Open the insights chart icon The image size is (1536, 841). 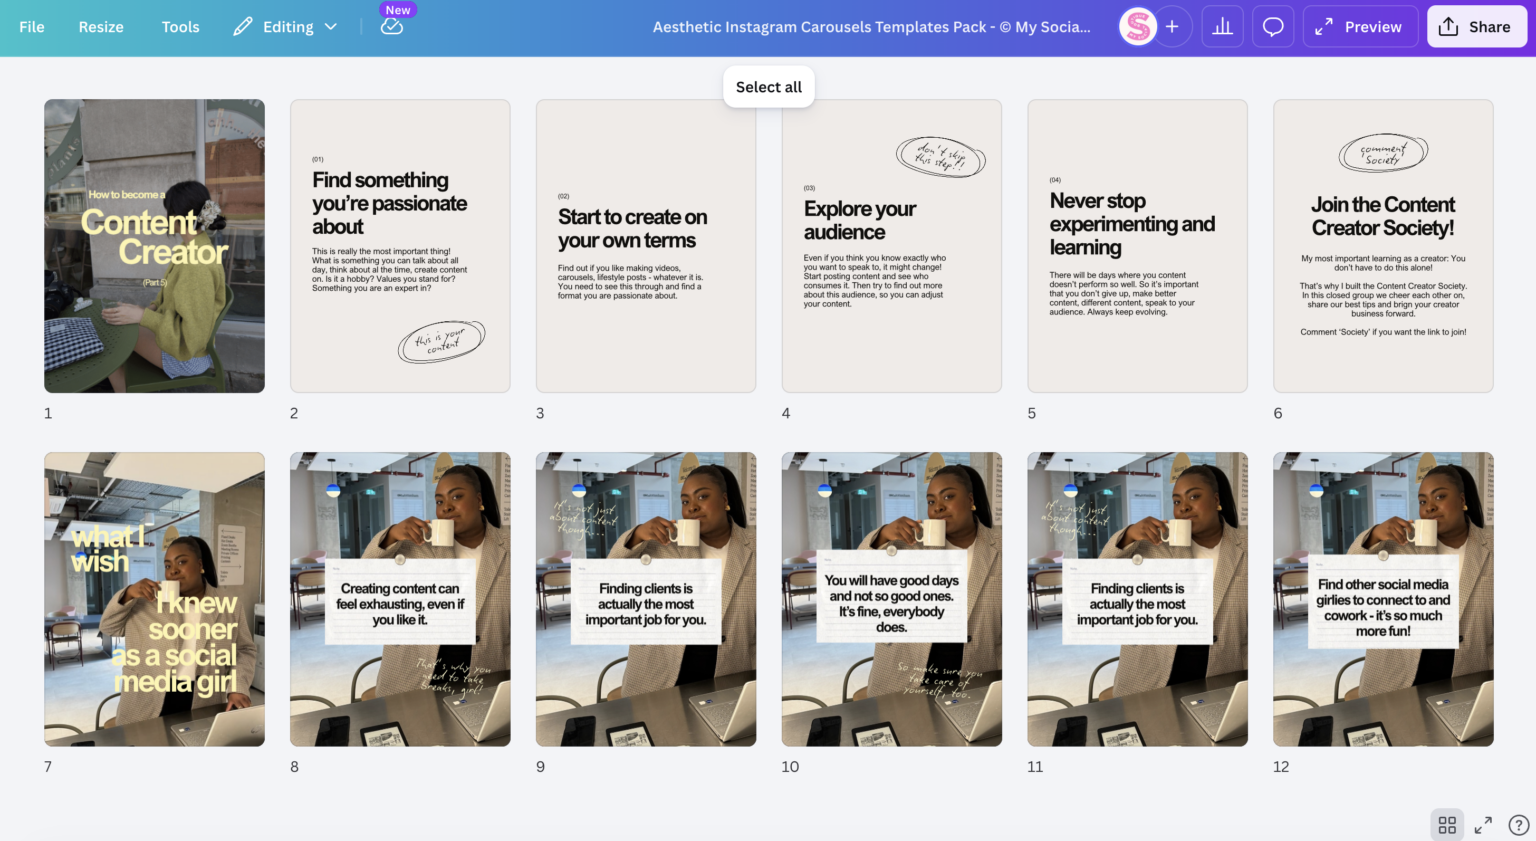click(1222, 26)
